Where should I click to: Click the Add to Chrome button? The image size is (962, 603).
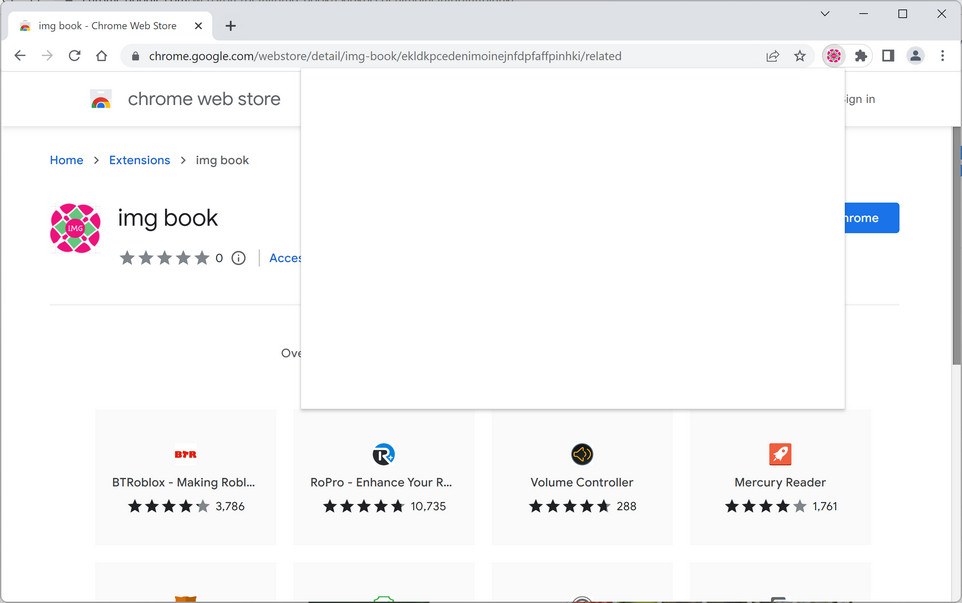pyautogui.click(x=872, y=218)
